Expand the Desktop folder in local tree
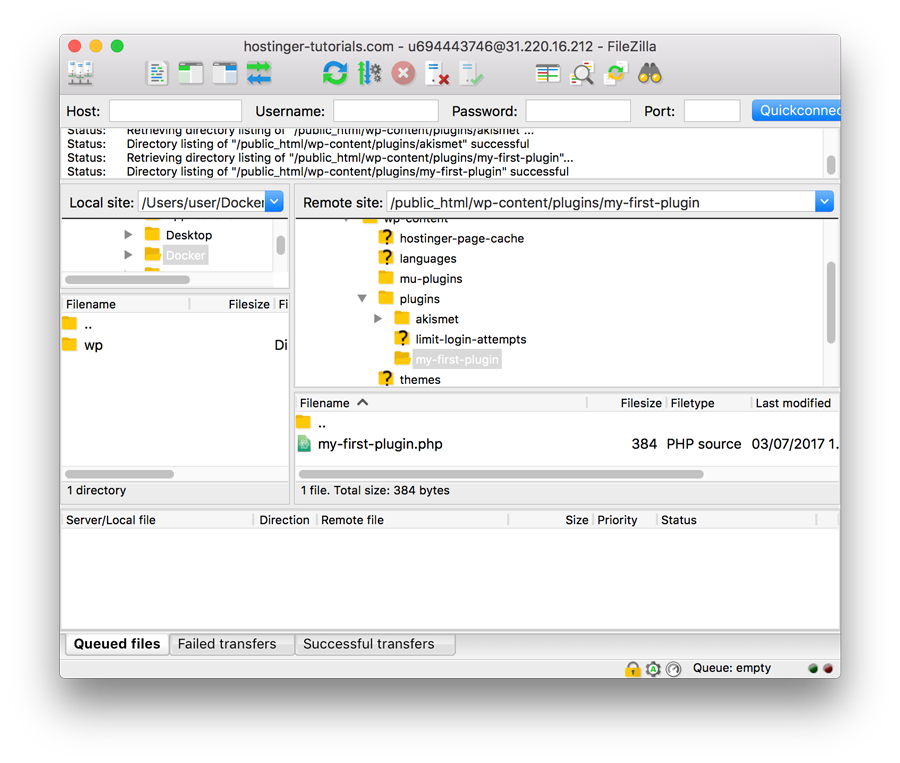The width and height of the screenshot is (900, 763). click(x=128, y=234)
